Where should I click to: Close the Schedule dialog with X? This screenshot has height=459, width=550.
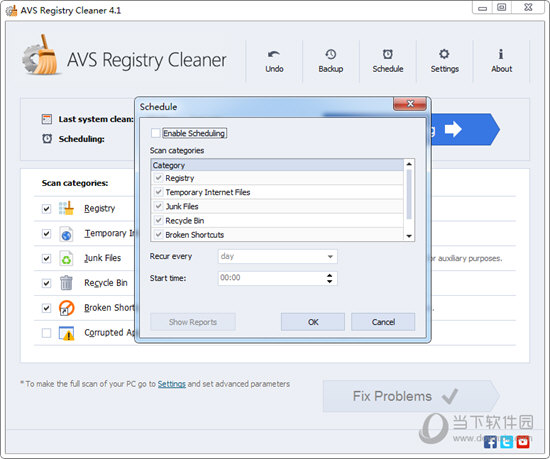pos(410,104)
